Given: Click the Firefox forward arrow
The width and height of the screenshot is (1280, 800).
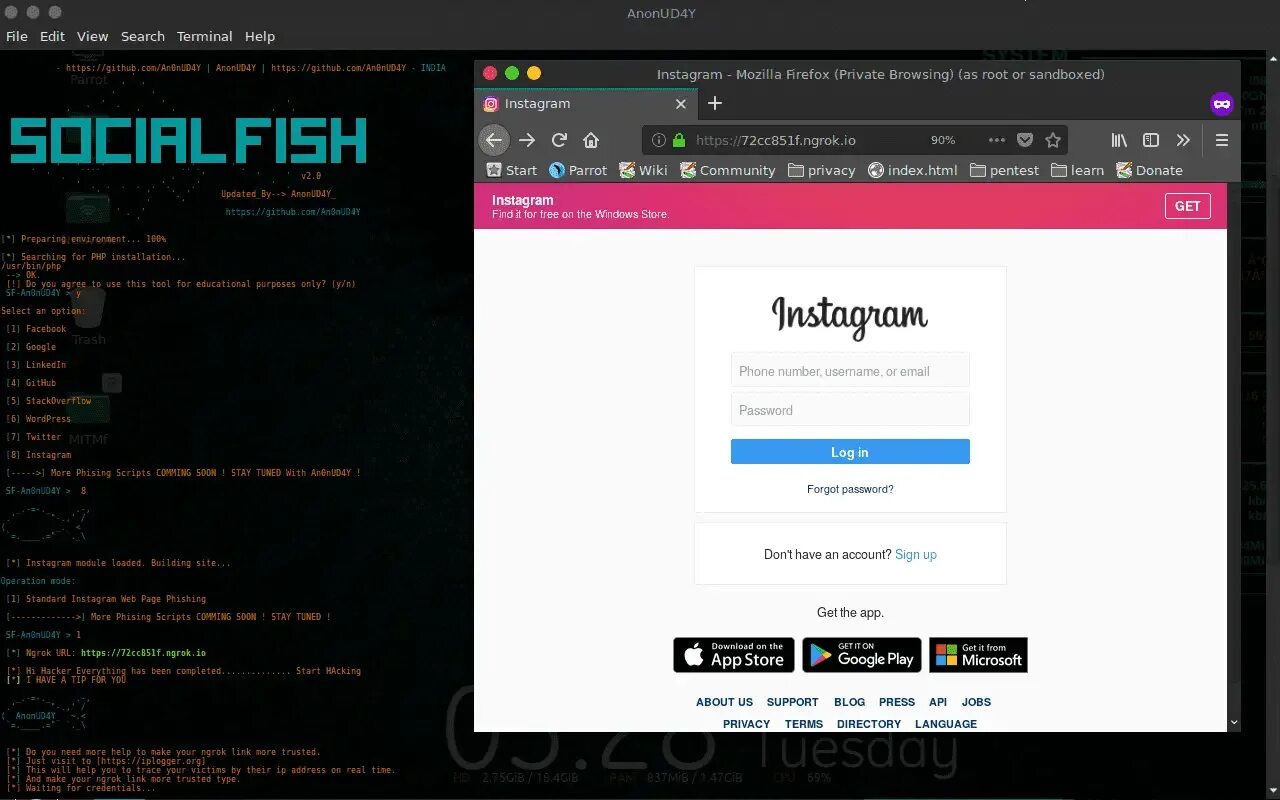Looking at the screenshot, I should pos(527,140).
